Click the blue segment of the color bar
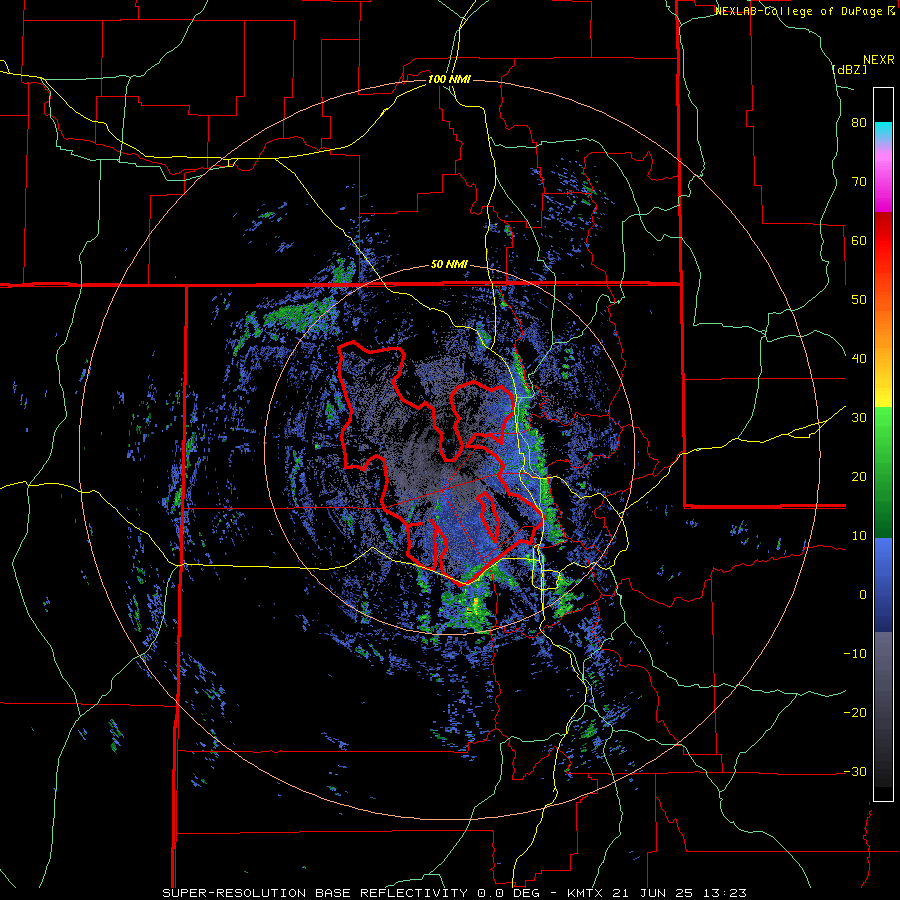Screen dimensions: 900x900 click(x=883, y=585)
